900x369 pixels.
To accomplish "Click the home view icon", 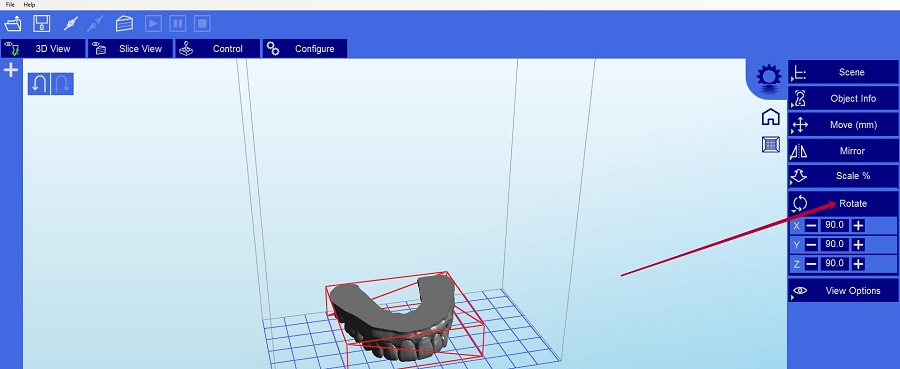I will click(770, 116).
